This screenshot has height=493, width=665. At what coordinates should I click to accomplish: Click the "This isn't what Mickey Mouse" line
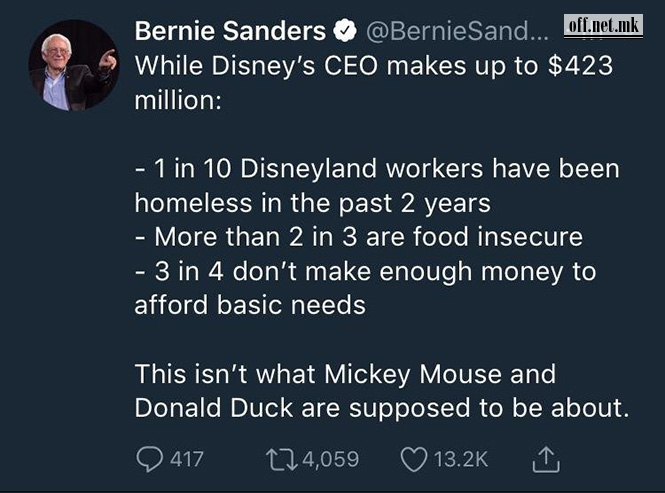pyautogui.click(x=345, y=374)
